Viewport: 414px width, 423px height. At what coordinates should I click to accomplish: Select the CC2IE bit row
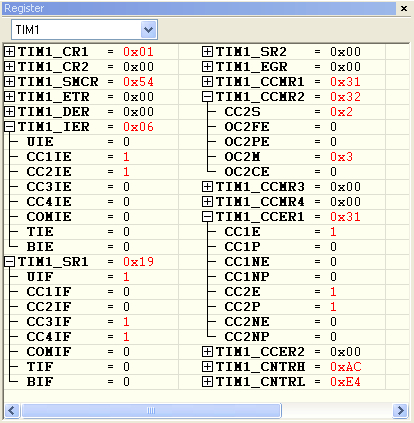(x=91, y=172)
